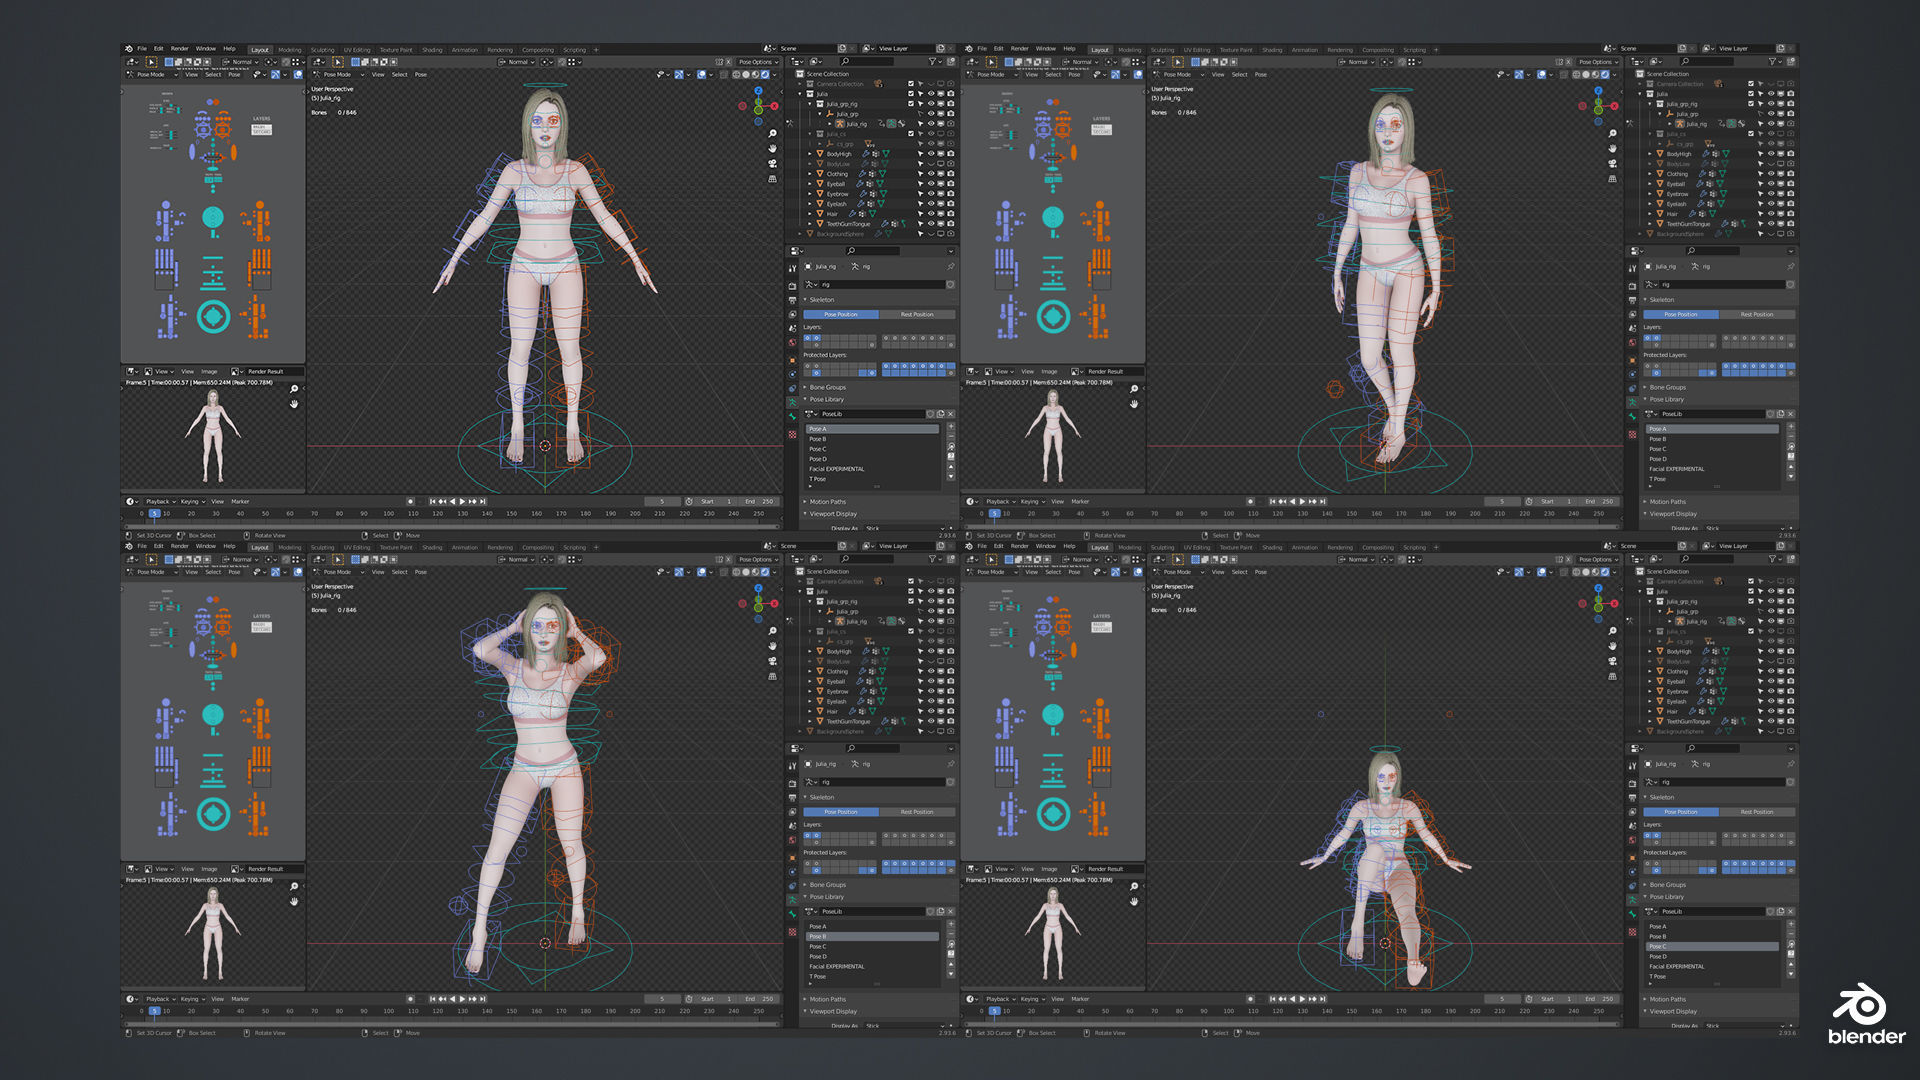Hide Clothing using its eye icon in top-right window

1771,174
